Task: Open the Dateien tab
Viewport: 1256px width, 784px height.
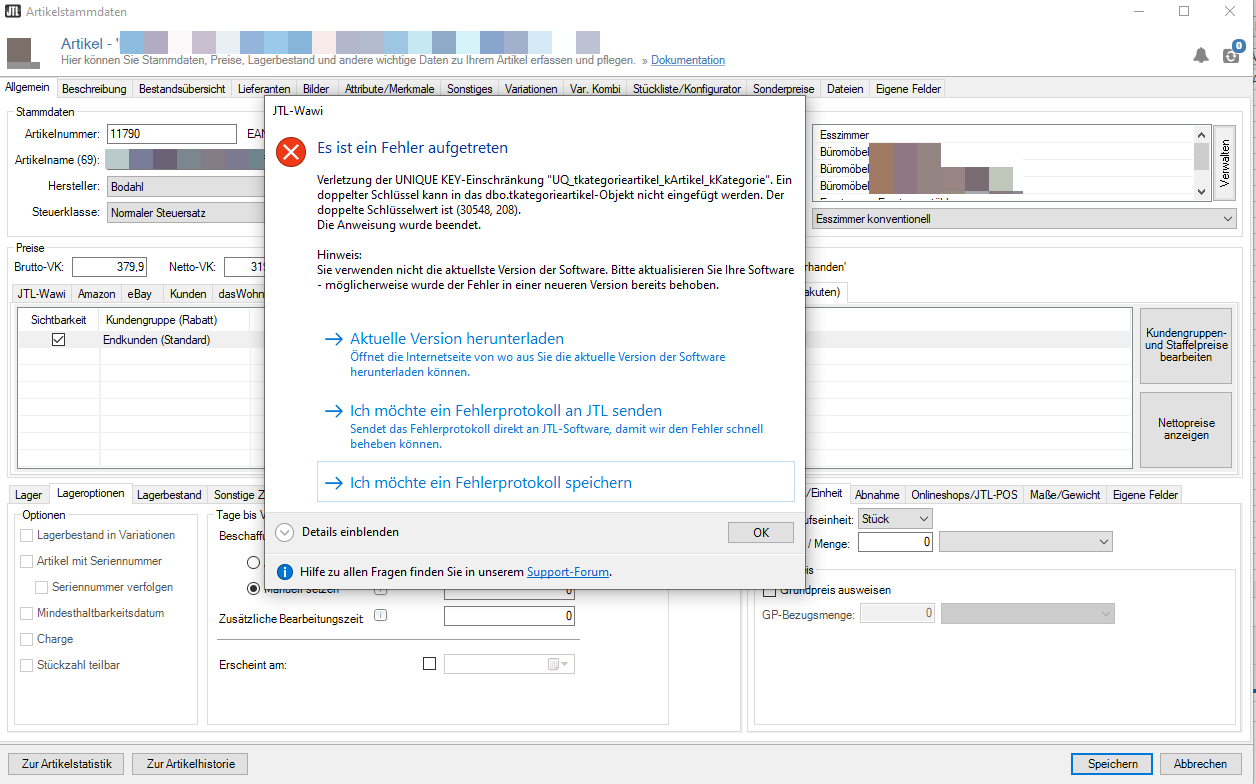Action: [845, 89]
